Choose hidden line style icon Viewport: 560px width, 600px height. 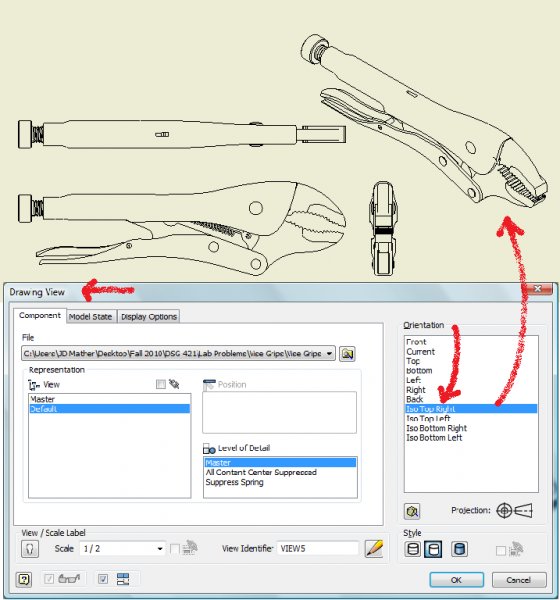coord(413,549)
